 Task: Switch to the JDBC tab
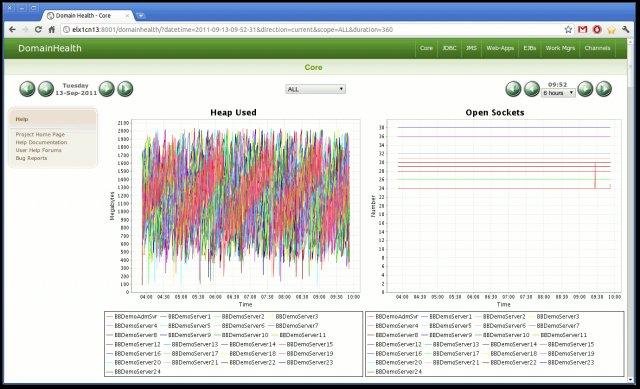coord(449,48)
